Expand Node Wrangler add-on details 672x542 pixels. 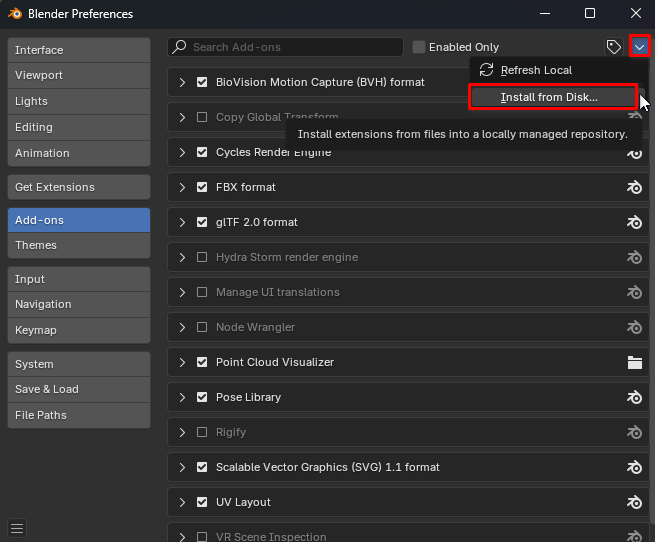pos(182,327)
